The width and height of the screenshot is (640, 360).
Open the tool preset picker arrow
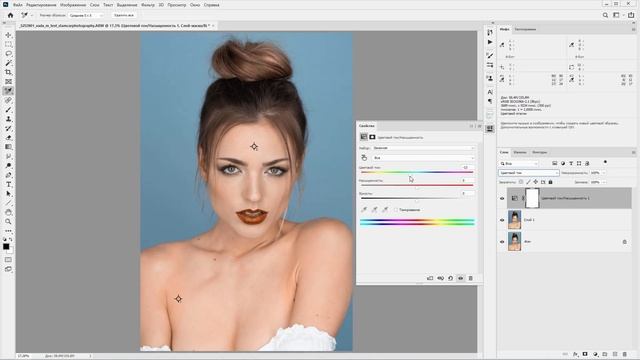point(32,15)
